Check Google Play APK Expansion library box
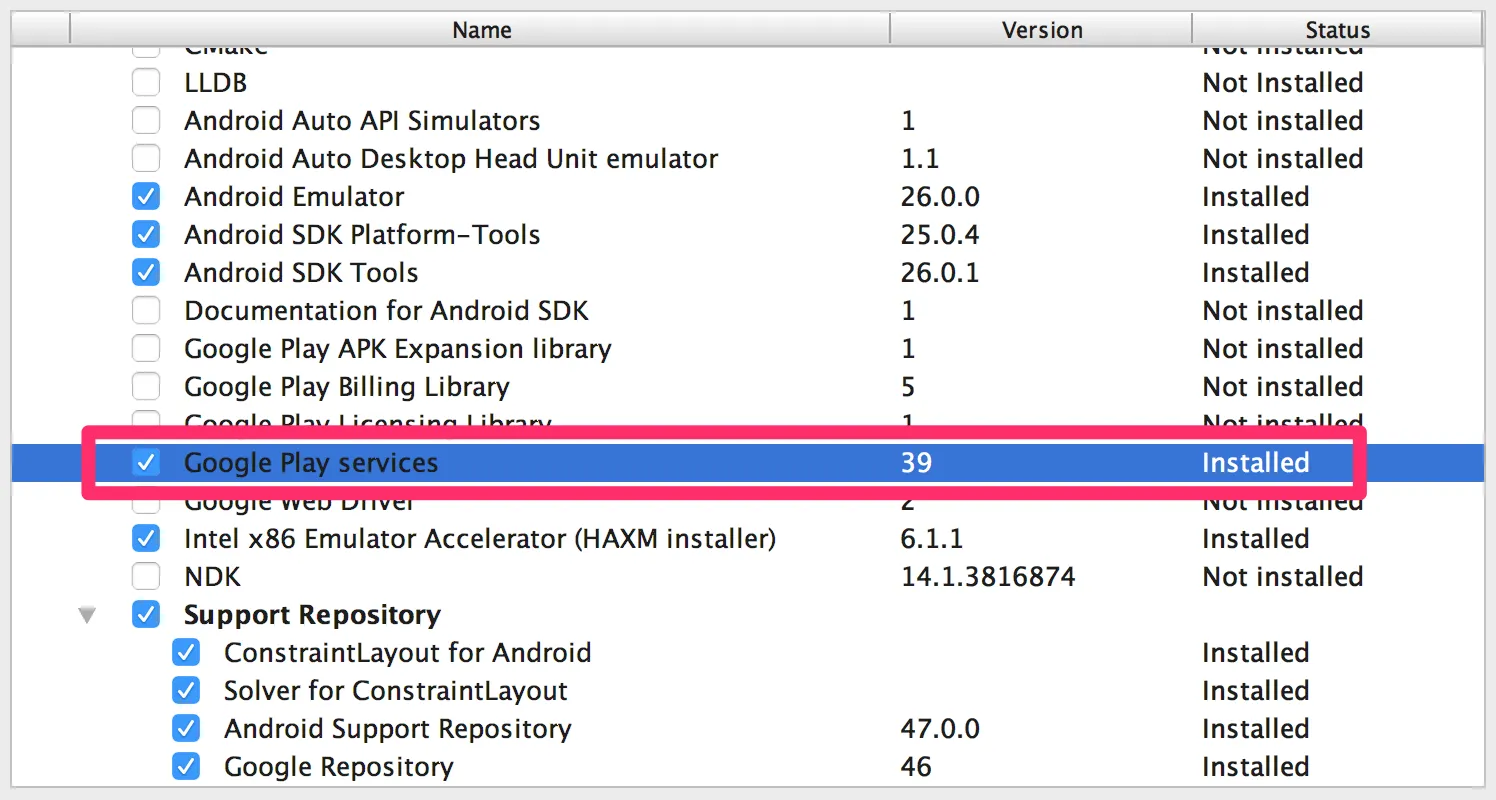 pos(146,349)
